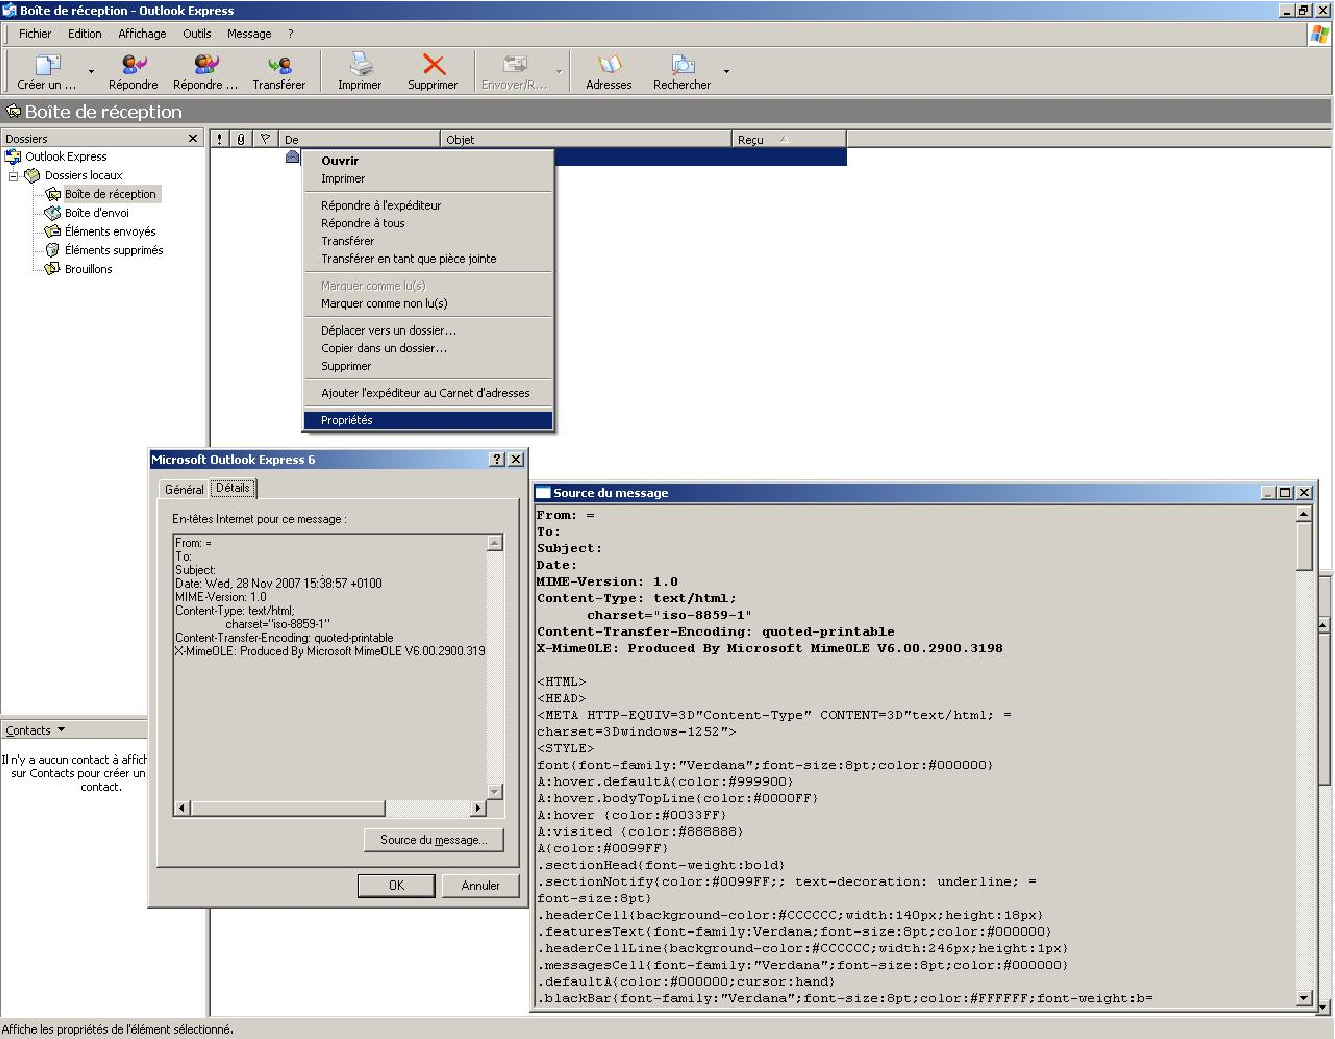
Task: Open the Adresses address book icon
Action: click(x=609, y=64)
